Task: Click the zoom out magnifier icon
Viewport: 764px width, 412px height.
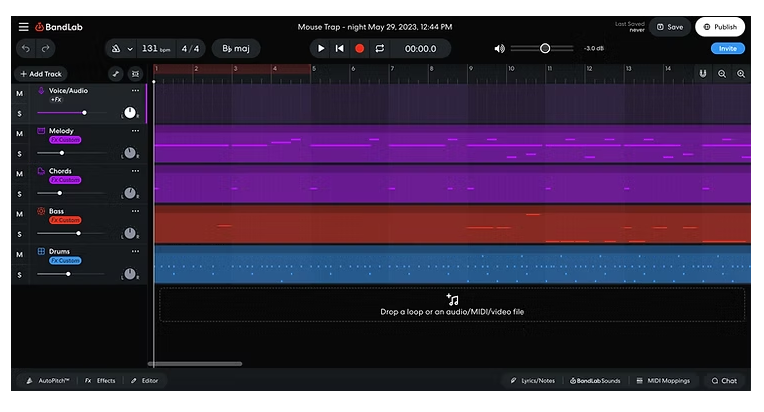Action: click(x=722, y=74)
